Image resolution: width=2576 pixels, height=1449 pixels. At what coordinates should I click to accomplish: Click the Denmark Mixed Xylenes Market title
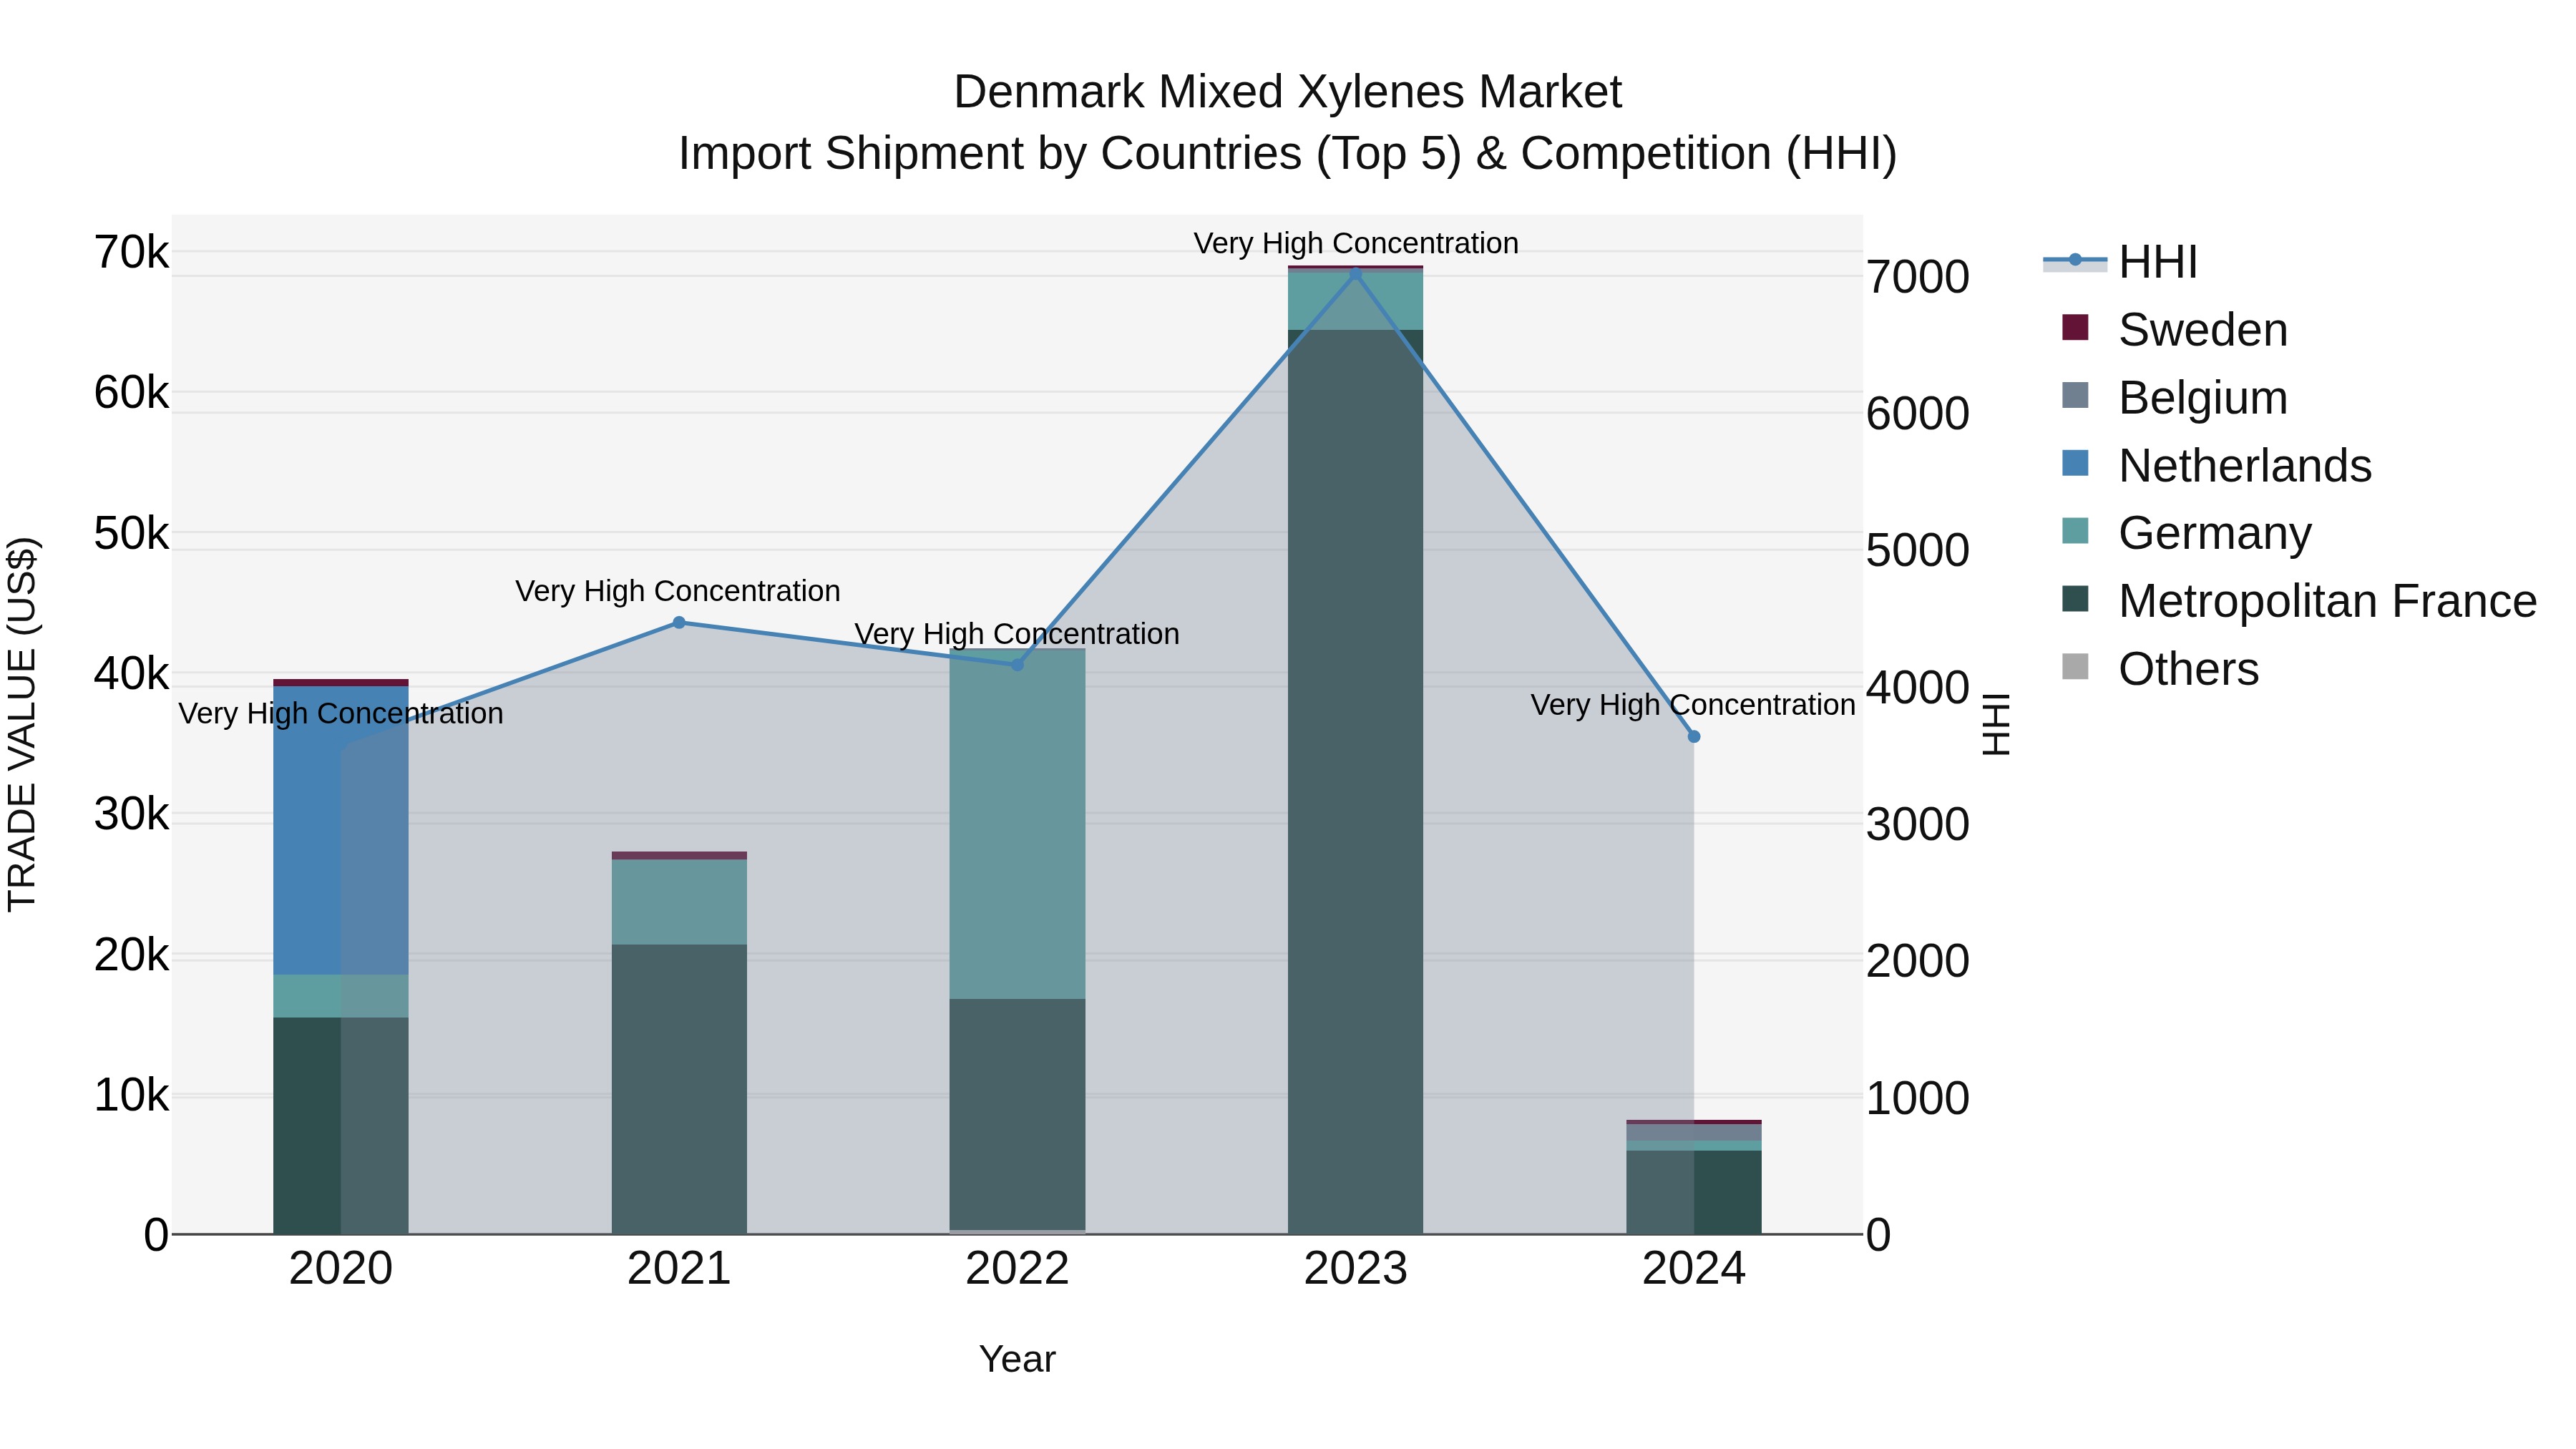pos(1288,92)
